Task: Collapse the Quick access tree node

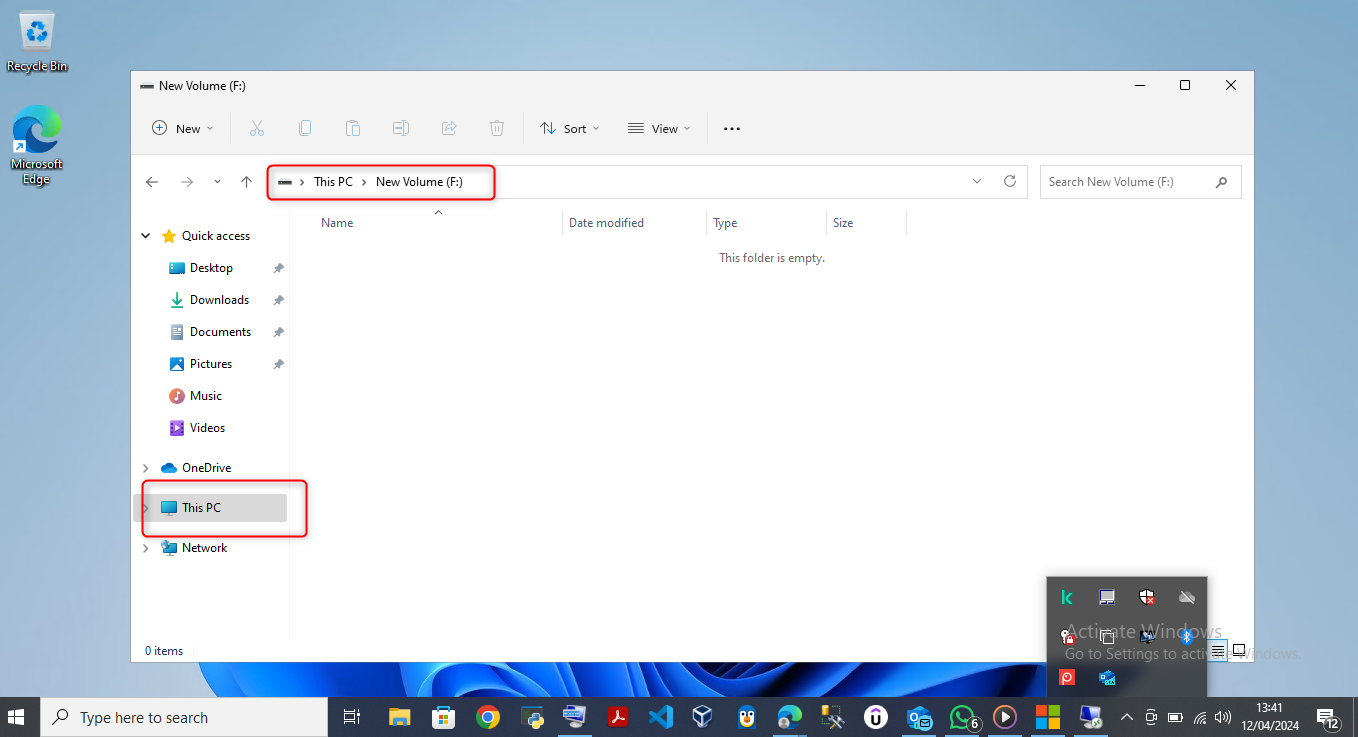Action: [146, 236]
